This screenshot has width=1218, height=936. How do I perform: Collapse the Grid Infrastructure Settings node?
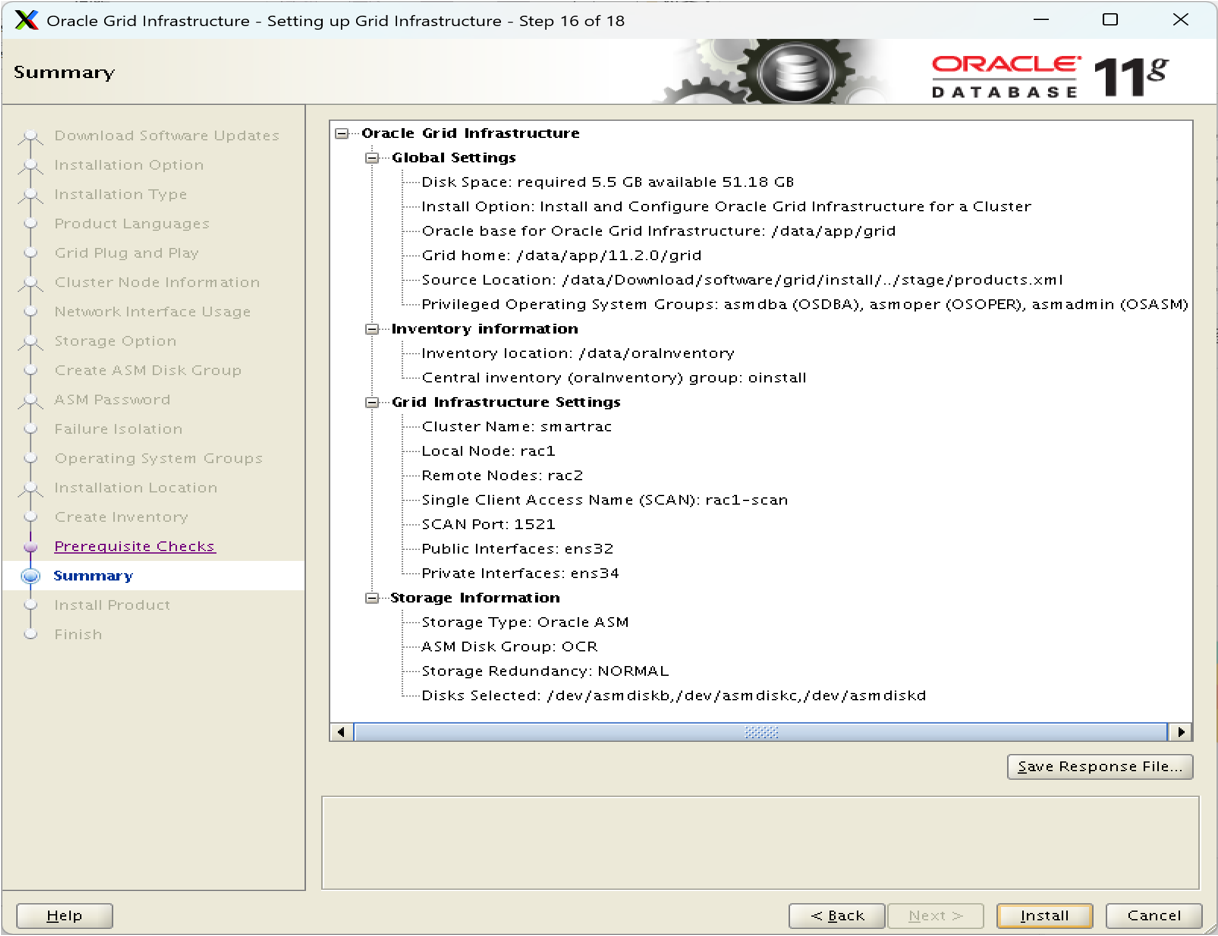point(372,402)
